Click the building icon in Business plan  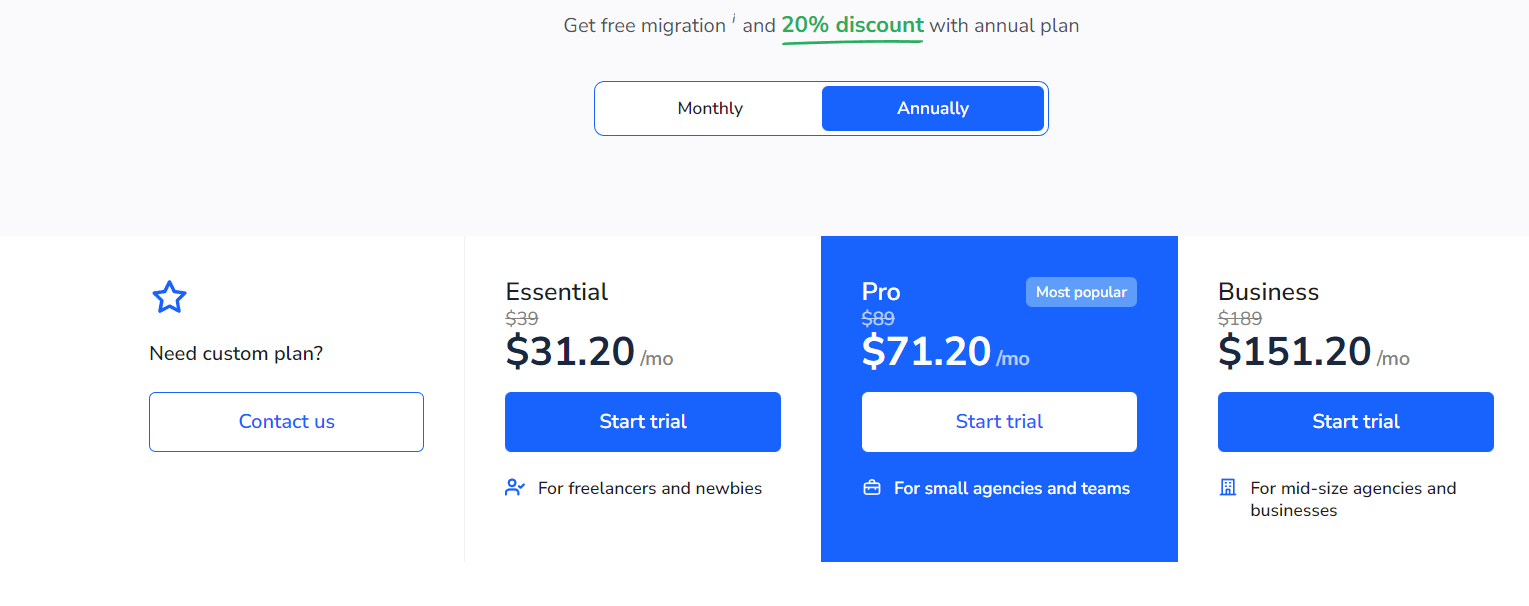pyautogui.click(x=1228, y=488)
